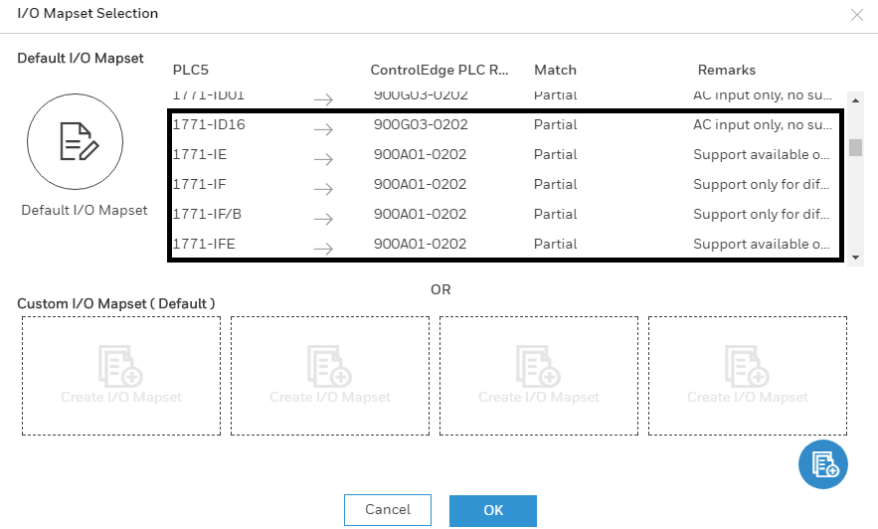
Task: Click the arrow icon in 1771-IE row
Action: pyautogui.click(x=323, y=160)
